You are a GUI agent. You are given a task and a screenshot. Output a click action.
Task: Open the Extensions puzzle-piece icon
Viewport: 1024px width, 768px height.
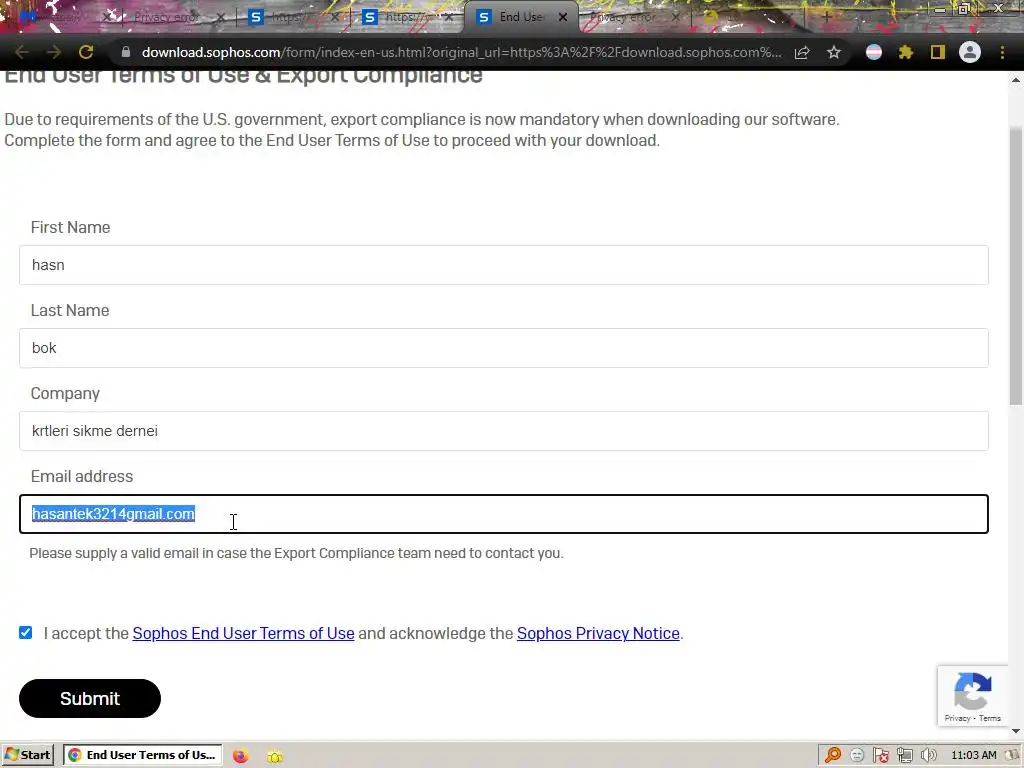[x=906, y=52]
